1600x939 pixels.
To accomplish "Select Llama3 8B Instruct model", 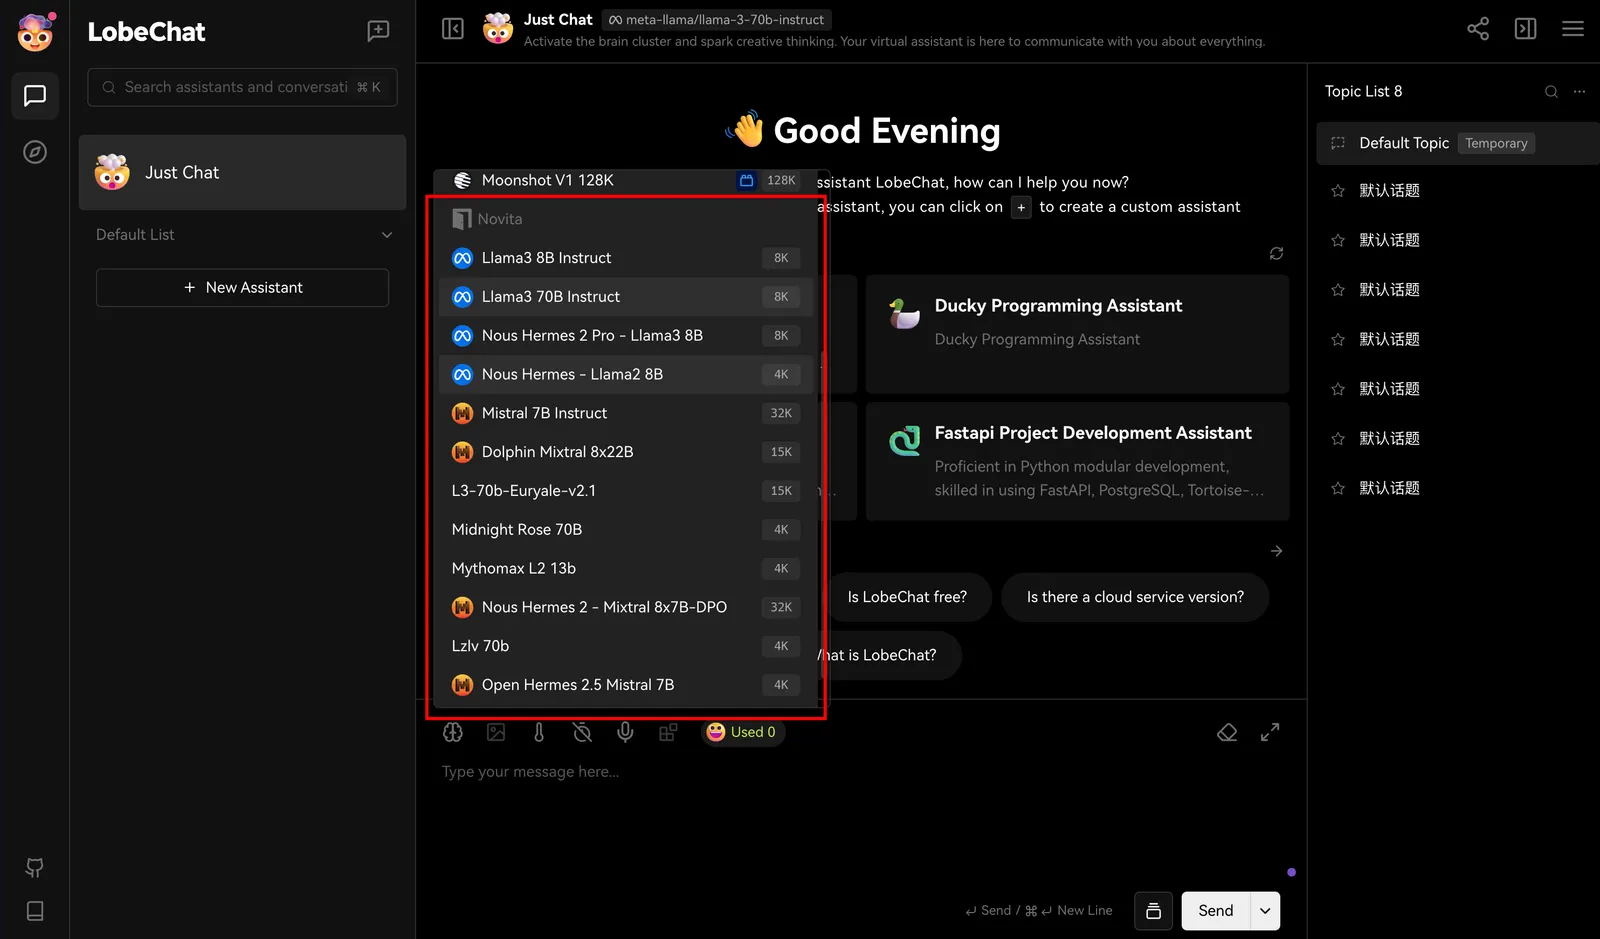I will click(x=546, y=258).
